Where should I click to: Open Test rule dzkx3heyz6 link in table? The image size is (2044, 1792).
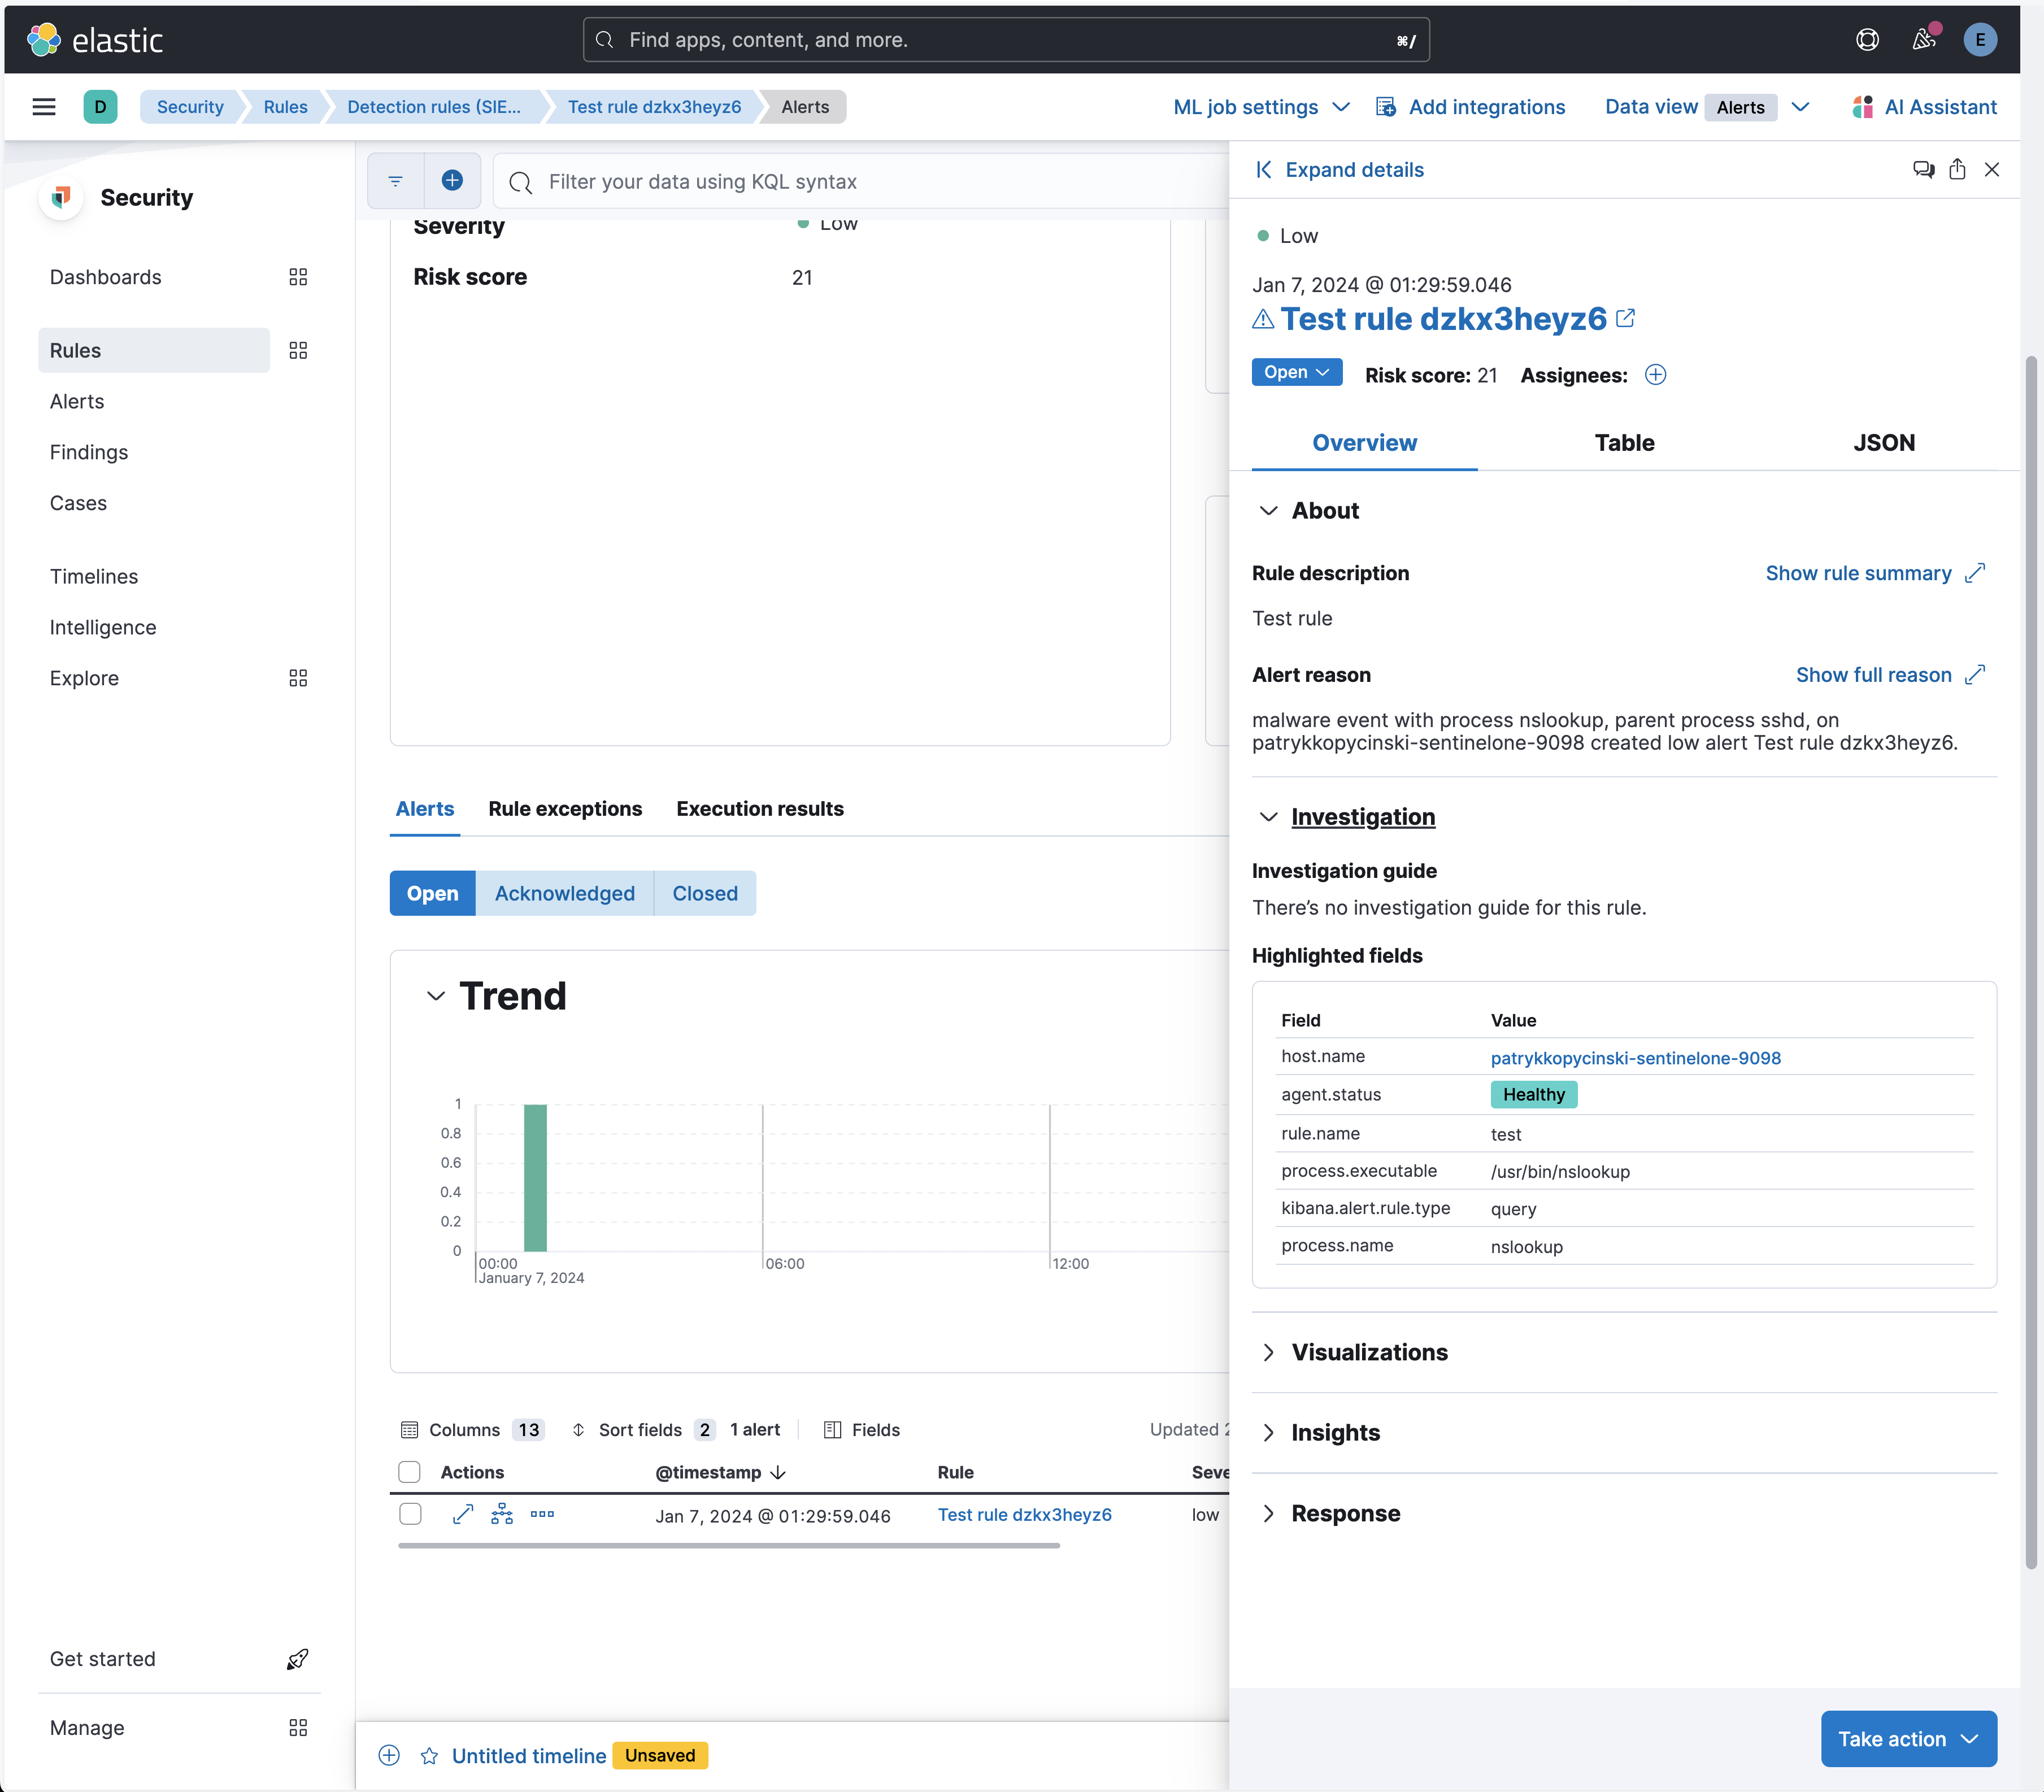pyautogui.click(x=1025, y=1515)
